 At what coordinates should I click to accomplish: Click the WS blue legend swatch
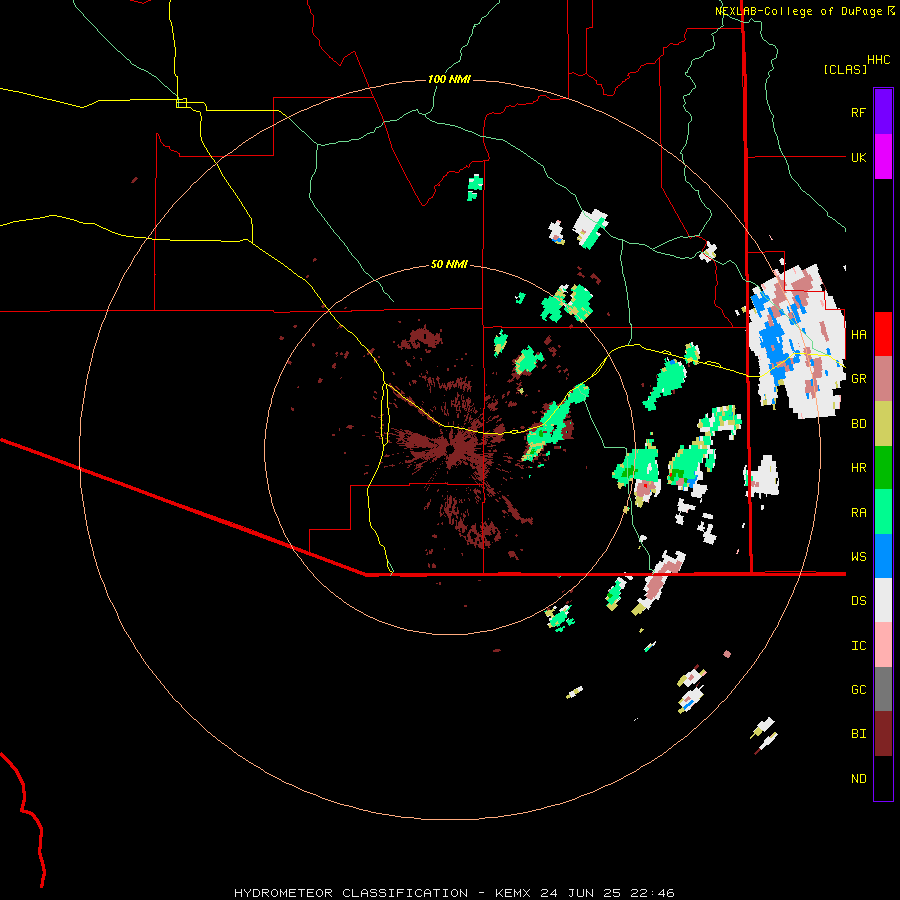coord(883,556)
